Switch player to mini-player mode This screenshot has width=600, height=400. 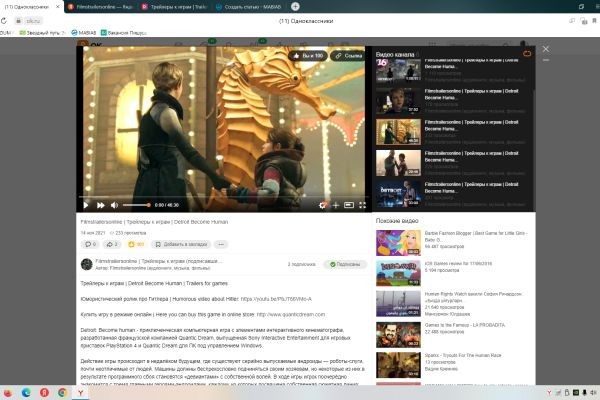tap(349, 205)
